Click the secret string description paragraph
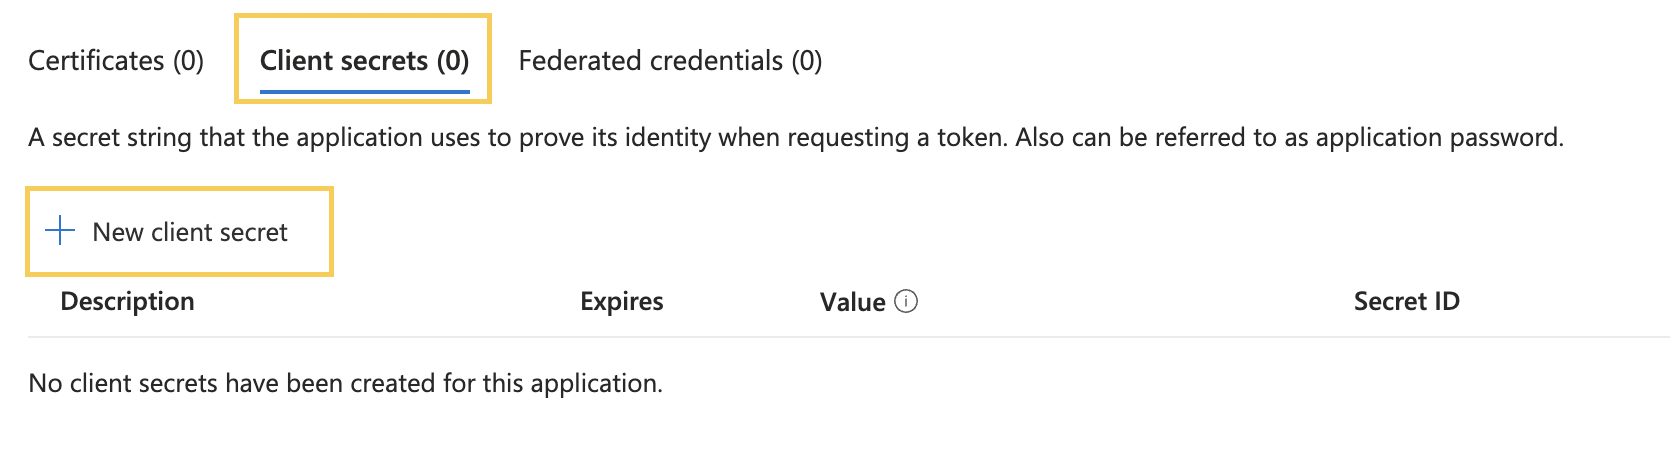Screen dimensions: 1670x466 796,137
